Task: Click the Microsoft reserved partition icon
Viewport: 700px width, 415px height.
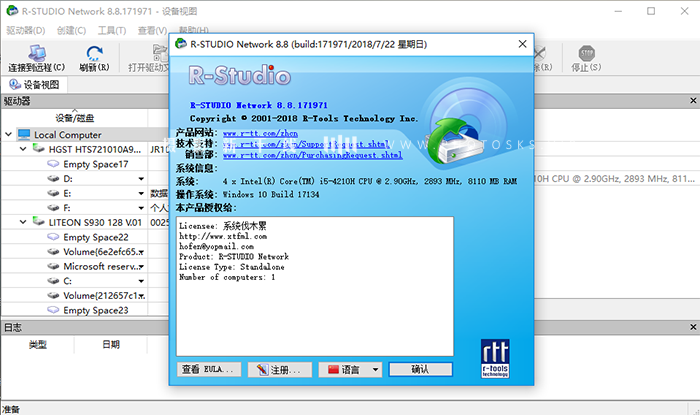Action: (x=53, y=266)
